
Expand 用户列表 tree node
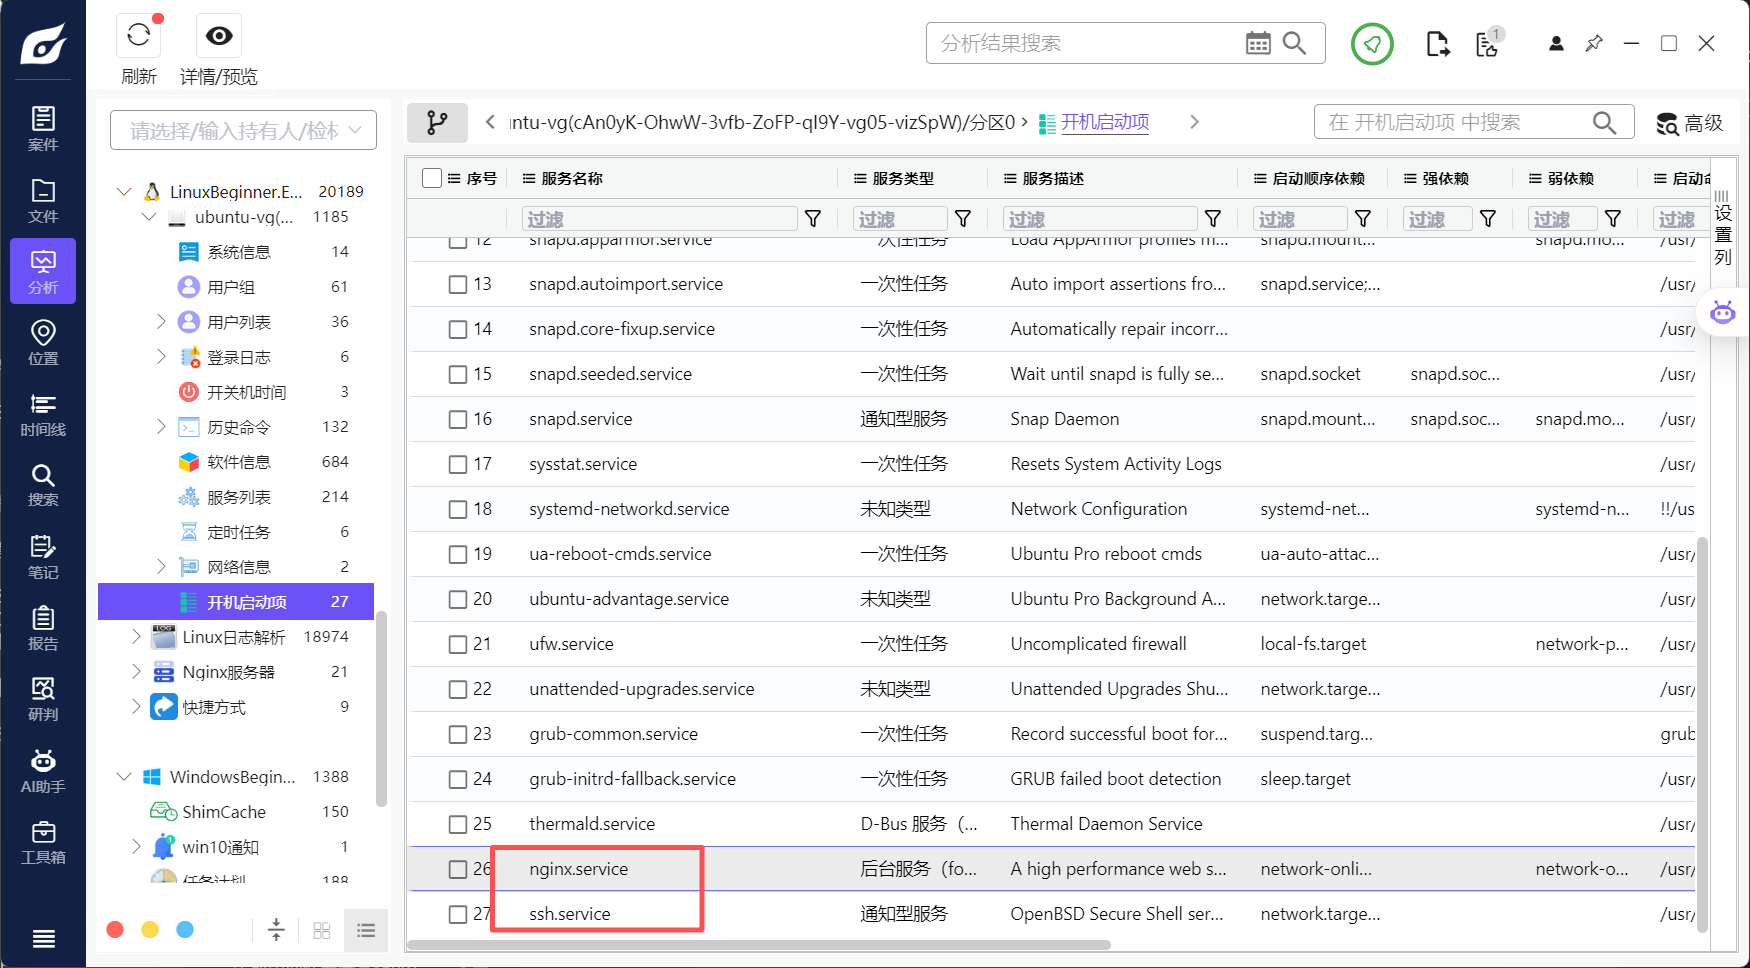pos(161,321)
